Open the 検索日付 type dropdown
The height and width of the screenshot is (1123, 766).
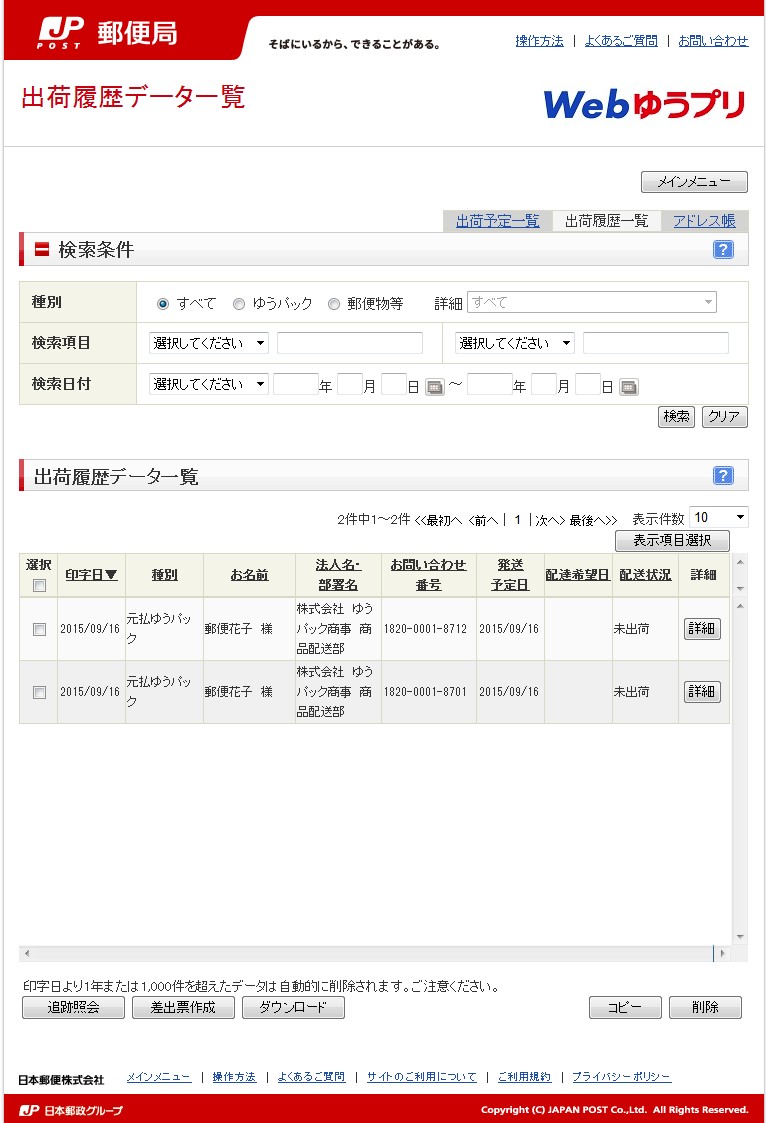209,384
